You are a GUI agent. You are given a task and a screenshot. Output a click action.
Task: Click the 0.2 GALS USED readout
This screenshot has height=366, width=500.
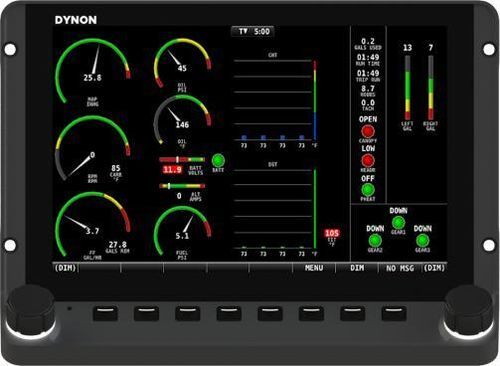(368, 44)
